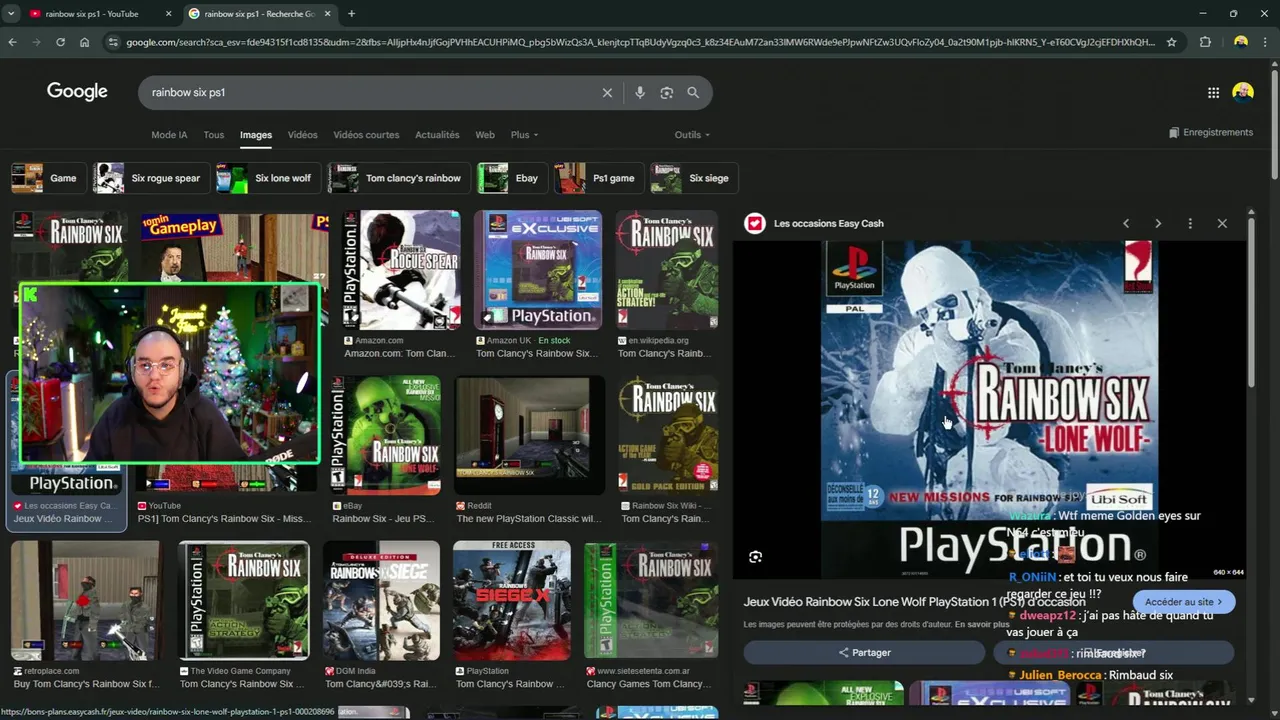Click the browser address bar URL
This screenshot has height=720, width=1280.
coord(640,42)
